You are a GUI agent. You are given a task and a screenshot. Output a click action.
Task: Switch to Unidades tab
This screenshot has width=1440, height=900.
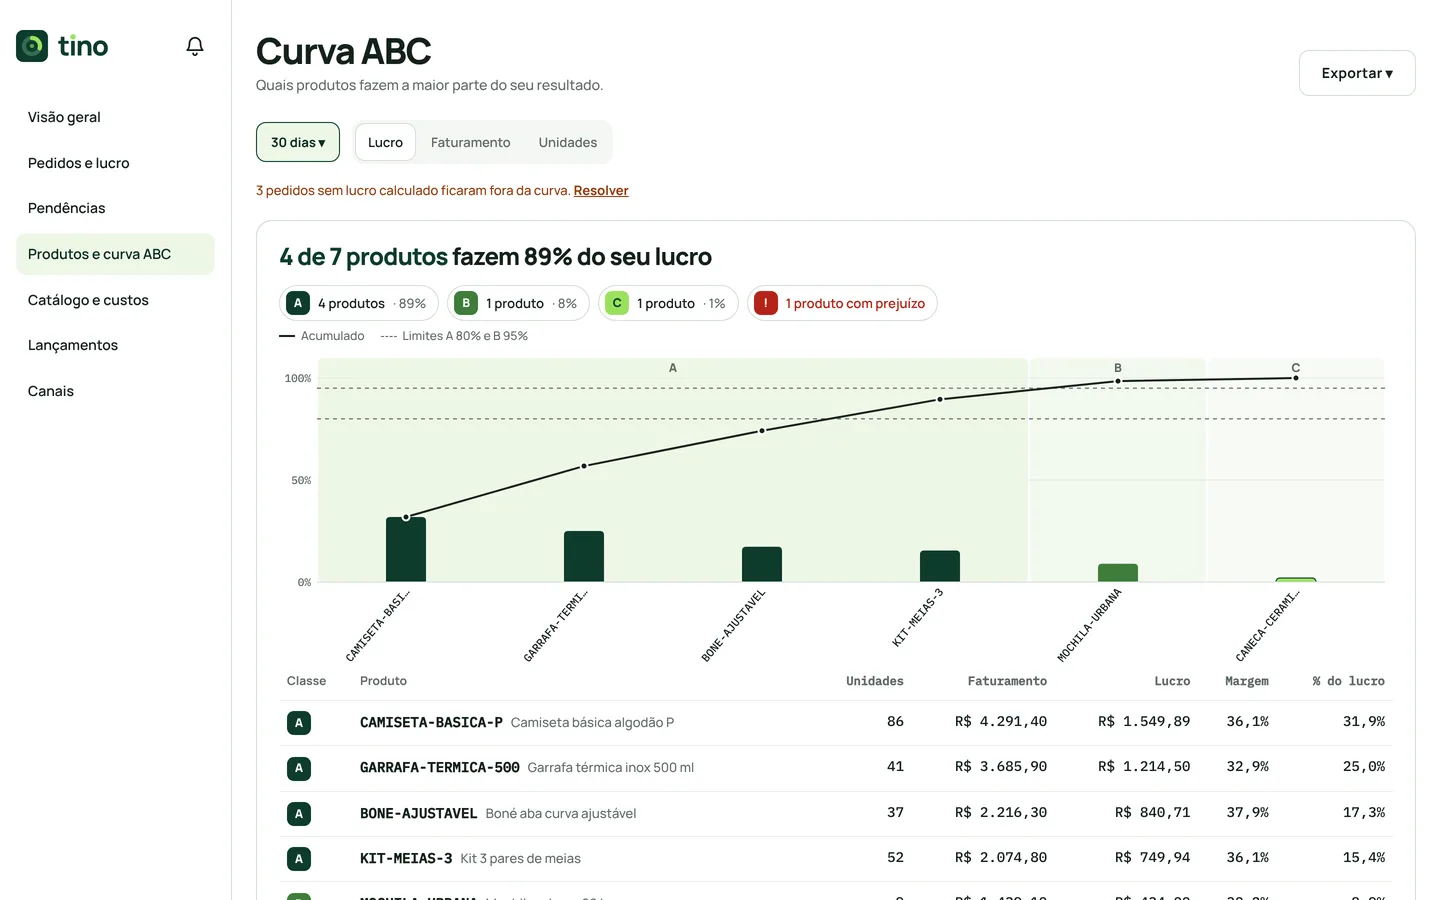[567, 142]
